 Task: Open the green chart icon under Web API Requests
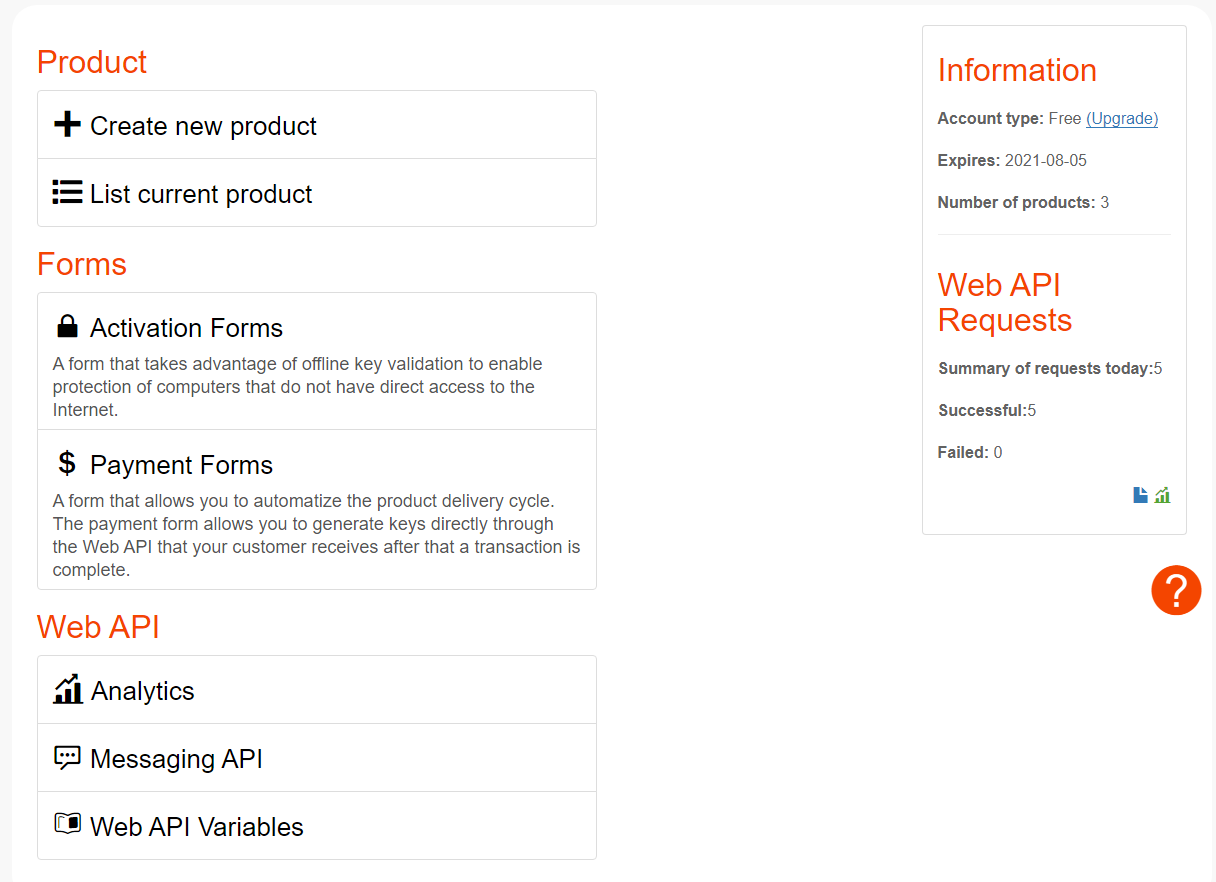click(1162, 495)
